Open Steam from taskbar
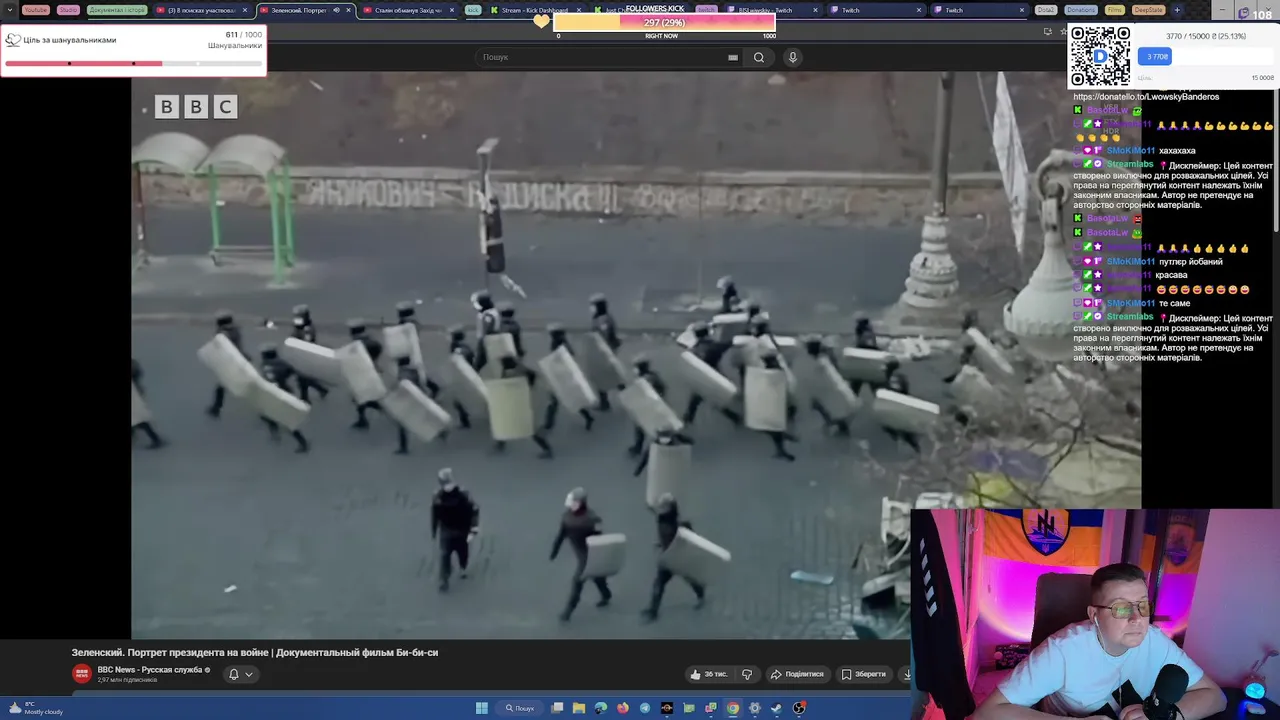The image size is (1280, 720). [x=777, y=708]
